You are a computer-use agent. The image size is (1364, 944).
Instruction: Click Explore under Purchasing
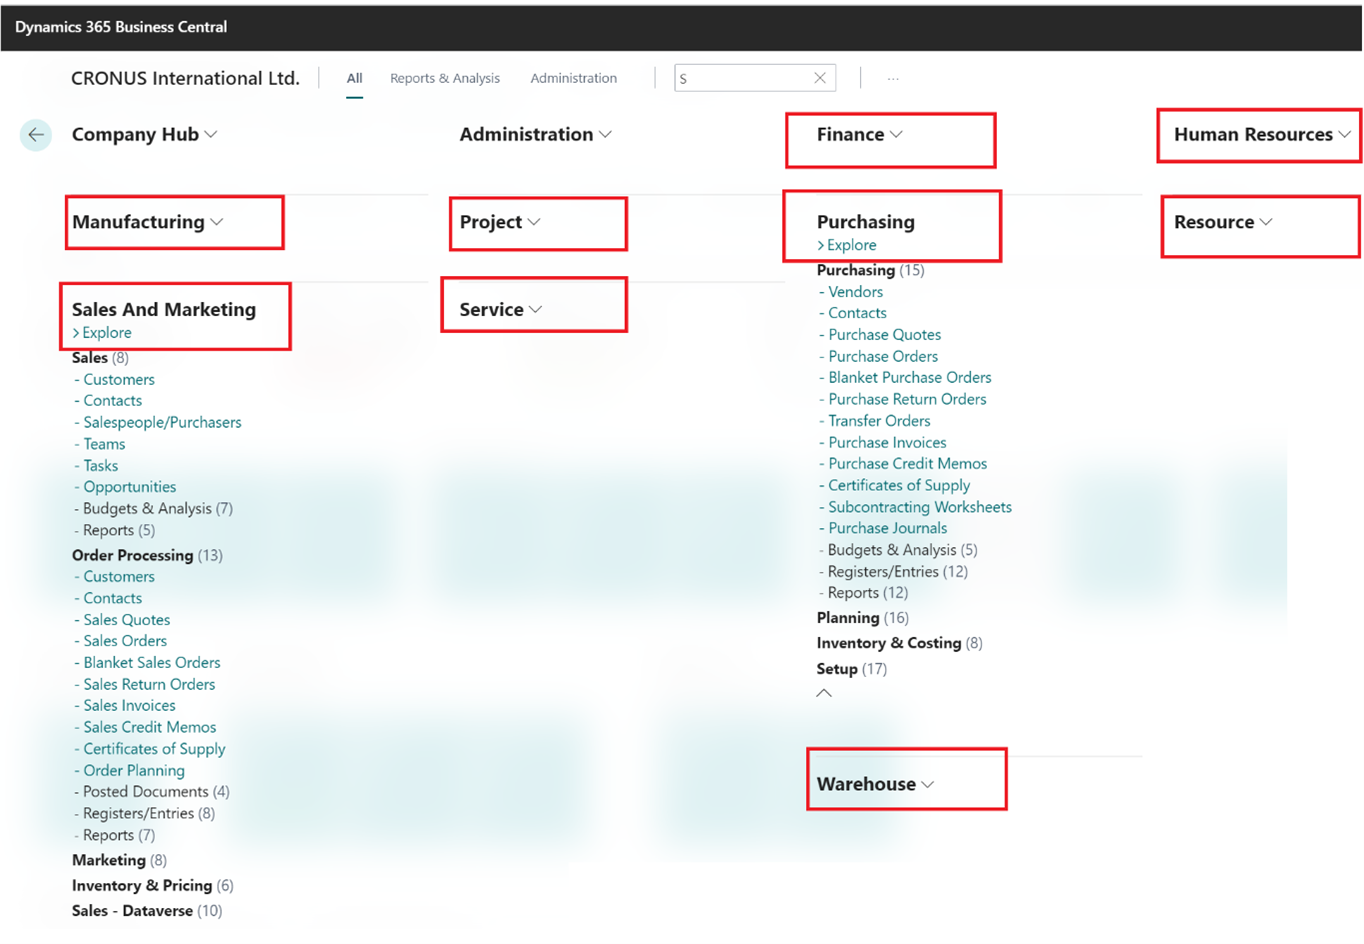[851, 245]
